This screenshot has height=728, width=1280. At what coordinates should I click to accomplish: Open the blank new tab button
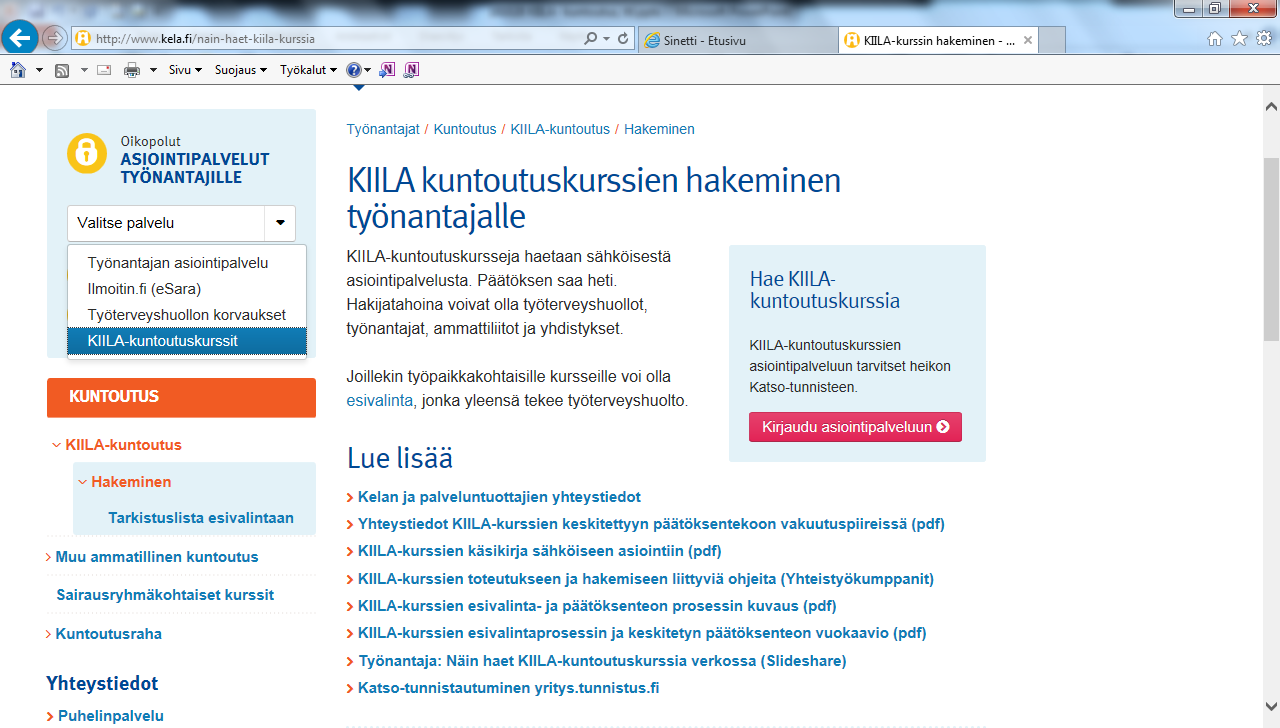point(1051,41)
